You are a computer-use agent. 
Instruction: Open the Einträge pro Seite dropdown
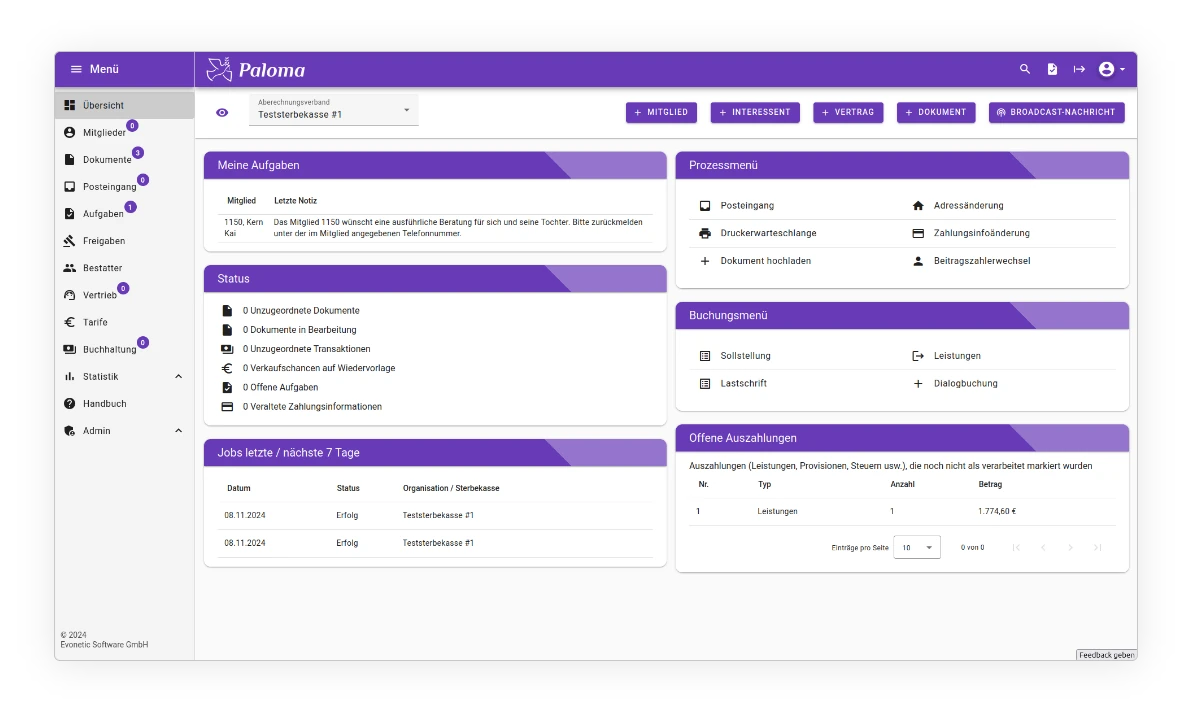pyautogui.click(x=916, y=547)
